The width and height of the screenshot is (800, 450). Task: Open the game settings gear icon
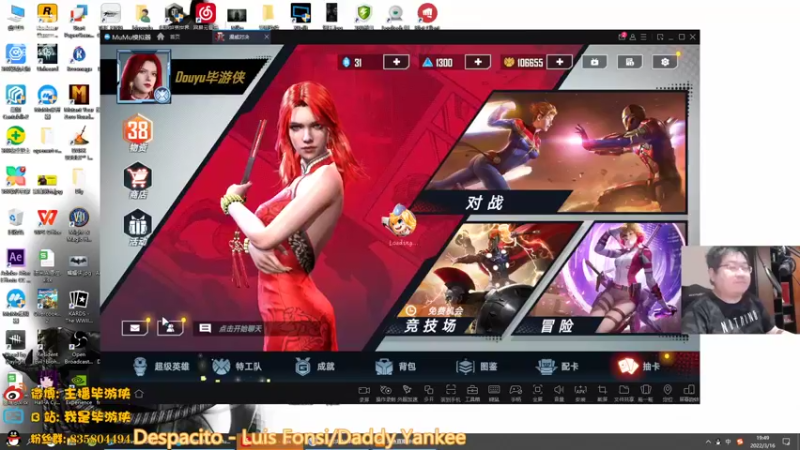pos(665,62)
